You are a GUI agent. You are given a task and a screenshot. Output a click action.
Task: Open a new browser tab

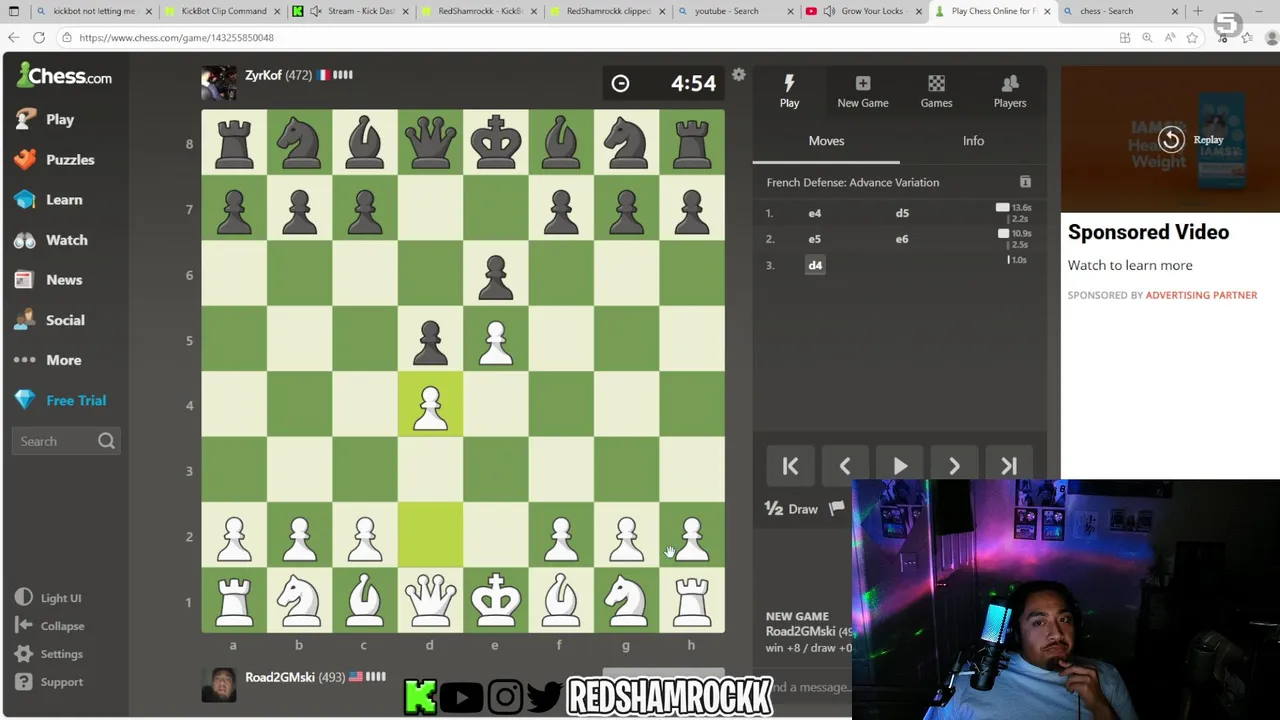pyautogui.click(x=1198, y=11)
